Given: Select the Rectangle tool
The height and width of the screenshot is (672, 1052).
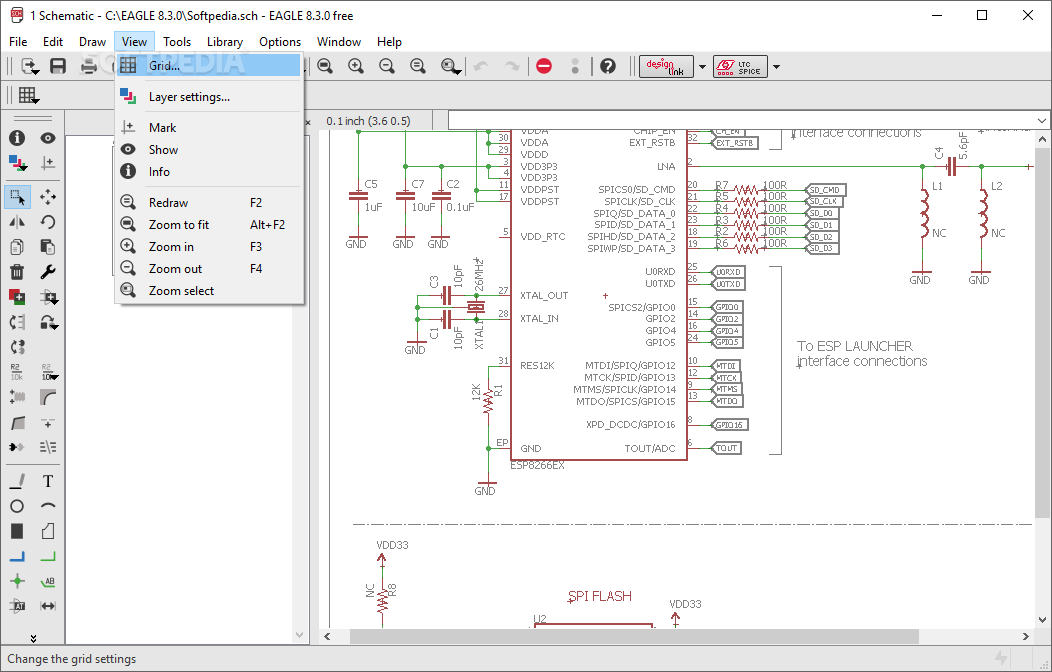Looking at the screenshot, I should (x=17, y=531).
